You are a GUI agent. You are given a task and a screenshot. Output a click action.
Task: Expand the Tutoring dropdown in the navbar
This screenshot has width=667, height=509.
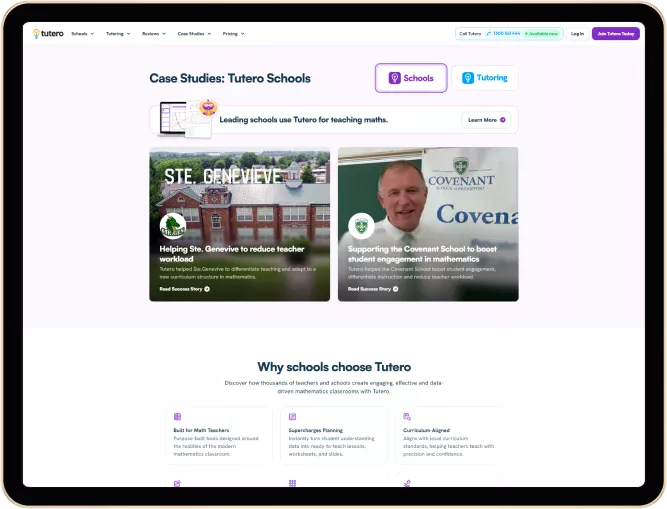pyautogui.click(x=118, y=33)
